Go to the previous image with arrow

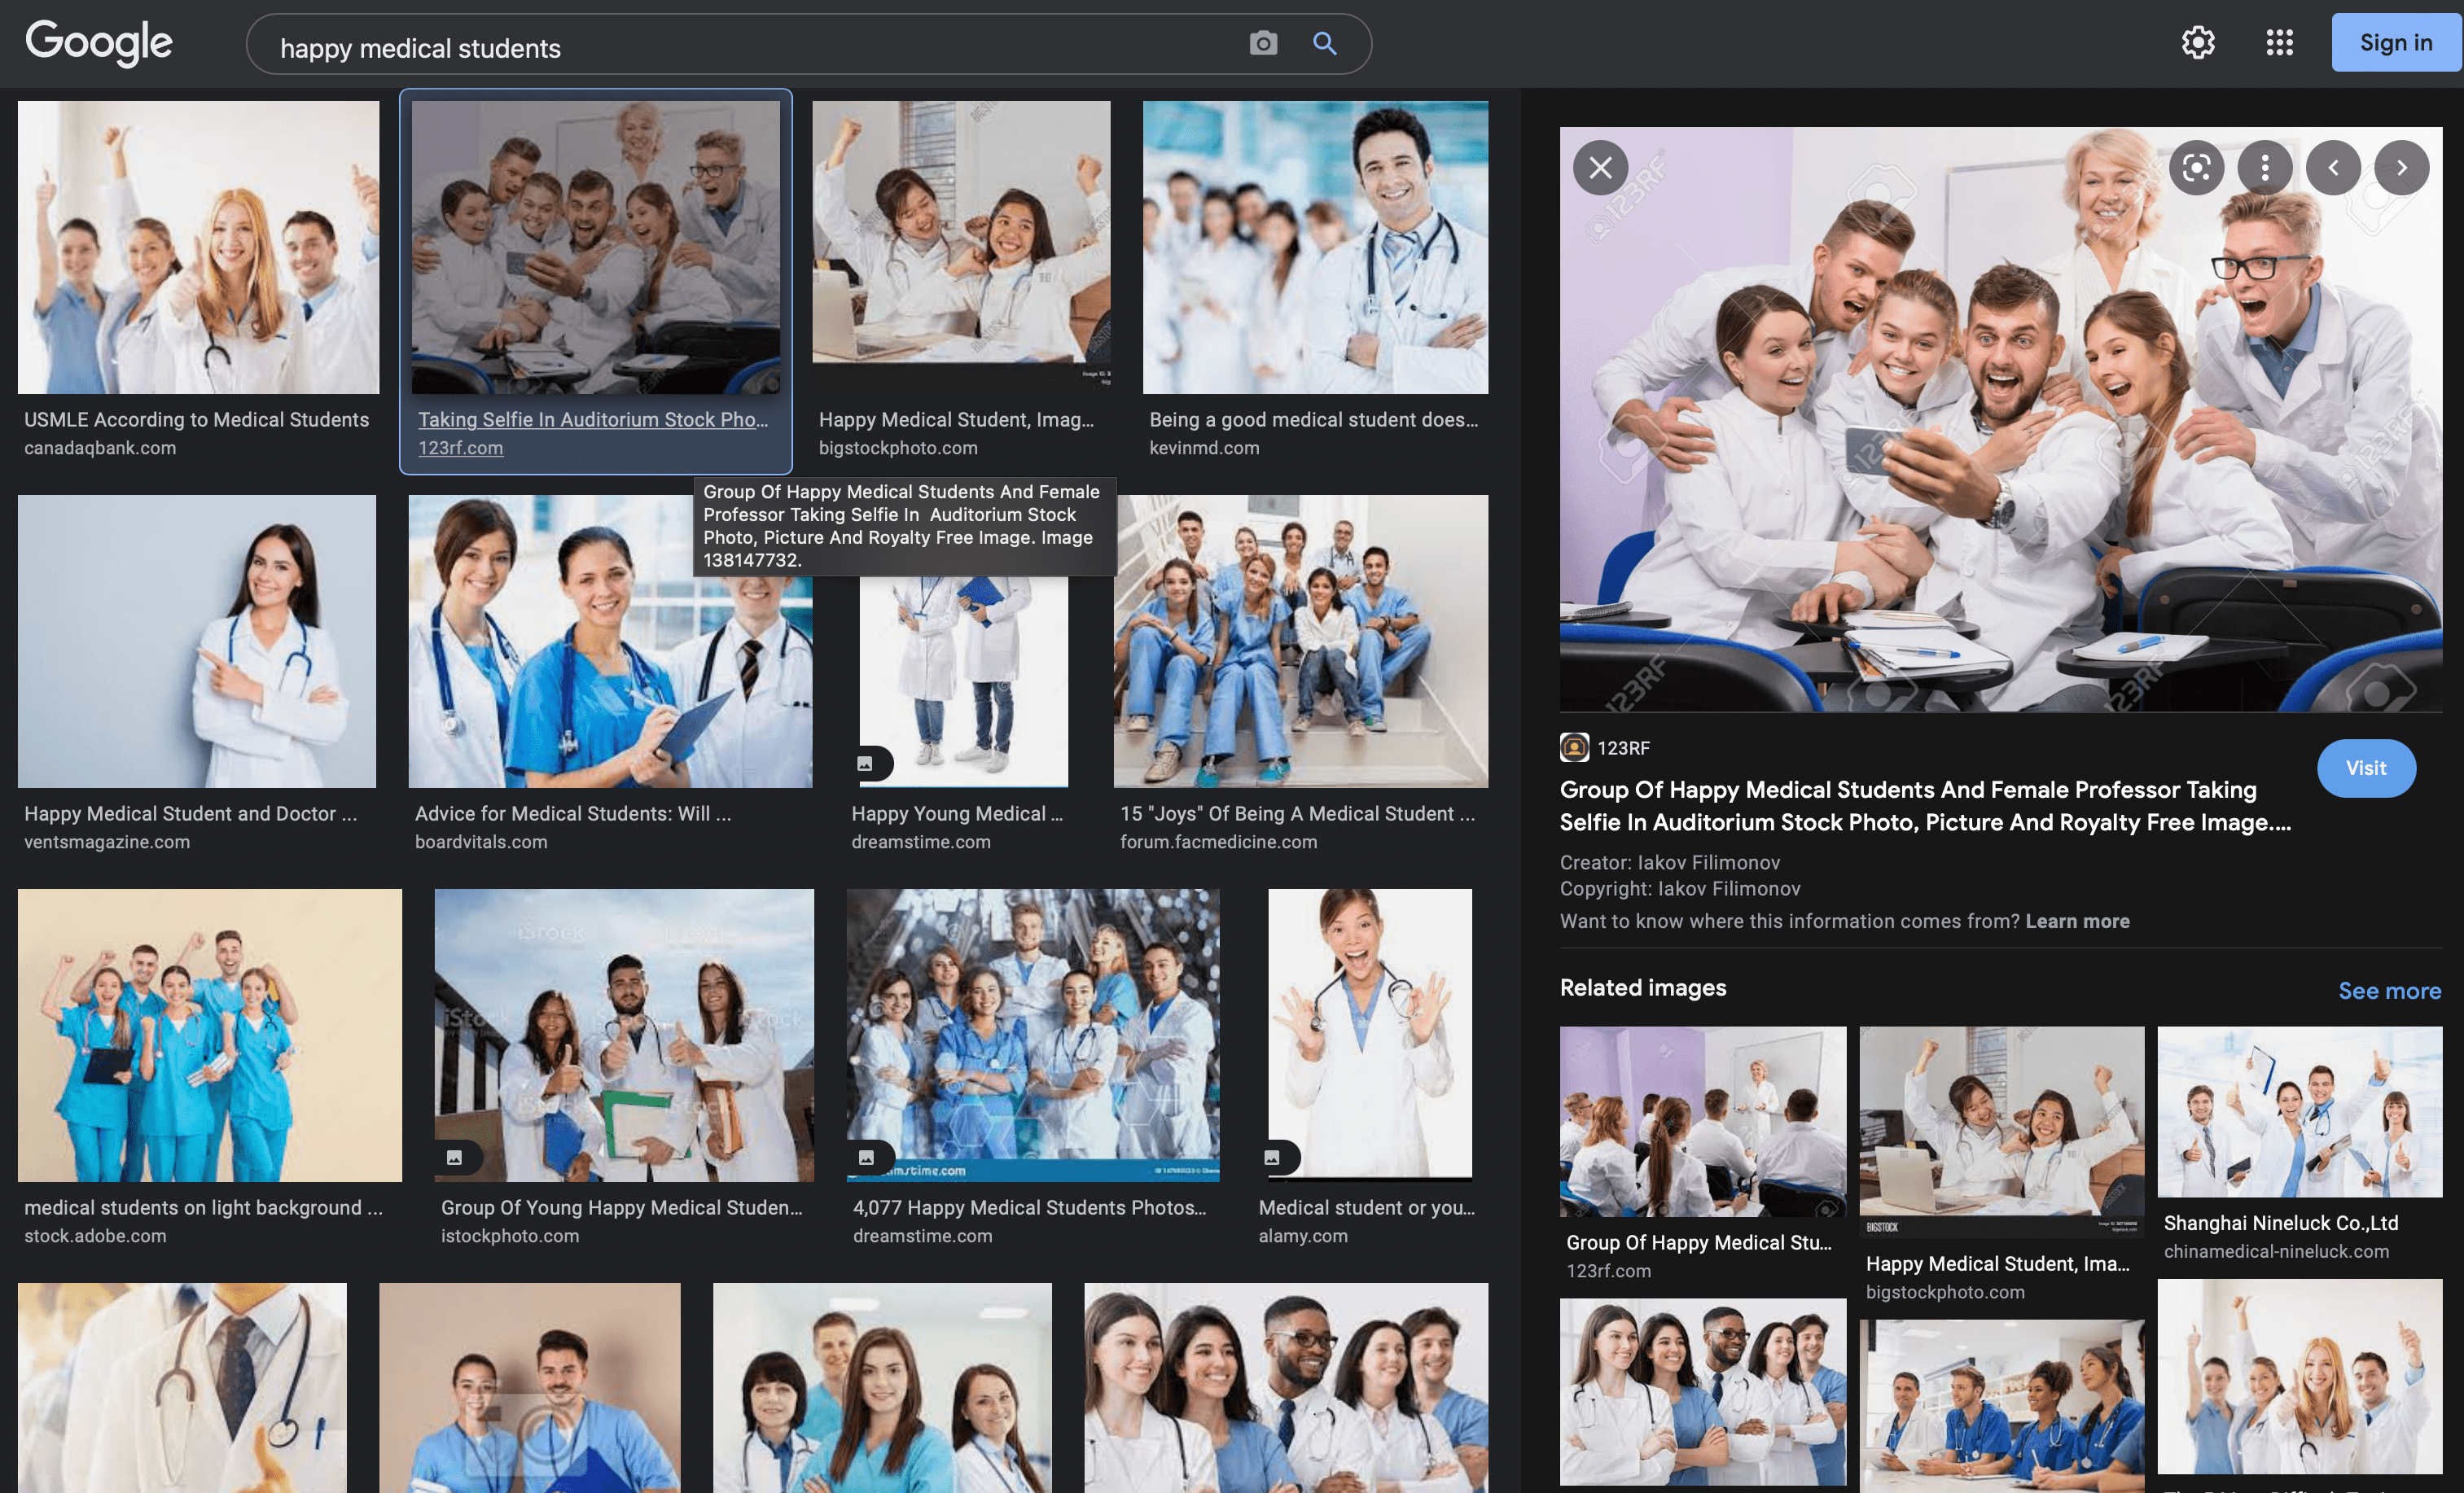tap(2332, 167)
